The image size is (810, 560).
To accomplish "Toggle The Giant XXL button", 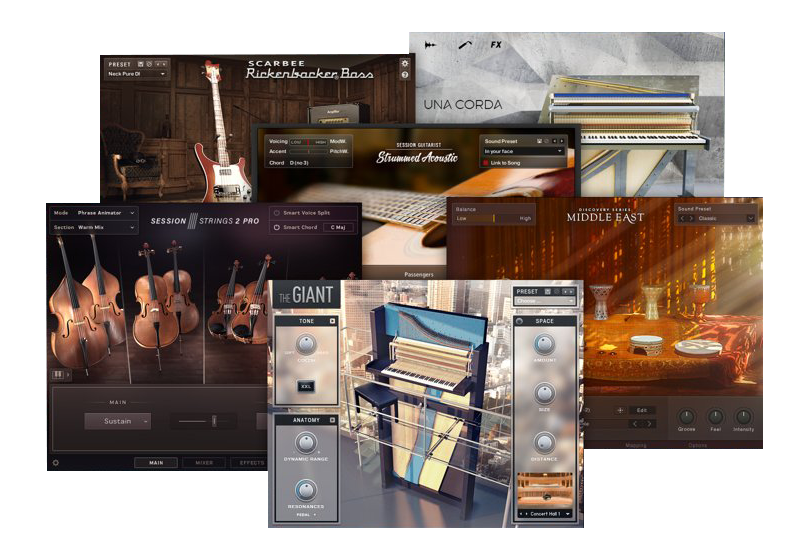I will tap(306, 386).
